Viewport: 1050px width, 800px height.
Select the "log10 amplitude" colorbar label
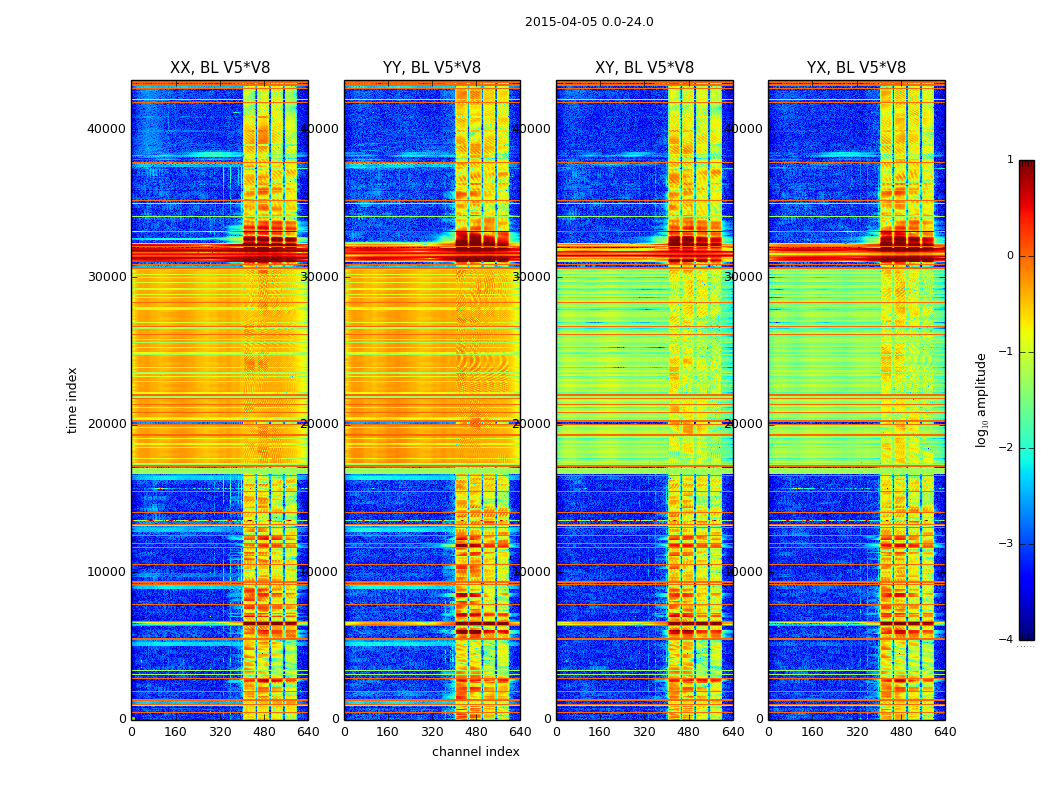982,400
